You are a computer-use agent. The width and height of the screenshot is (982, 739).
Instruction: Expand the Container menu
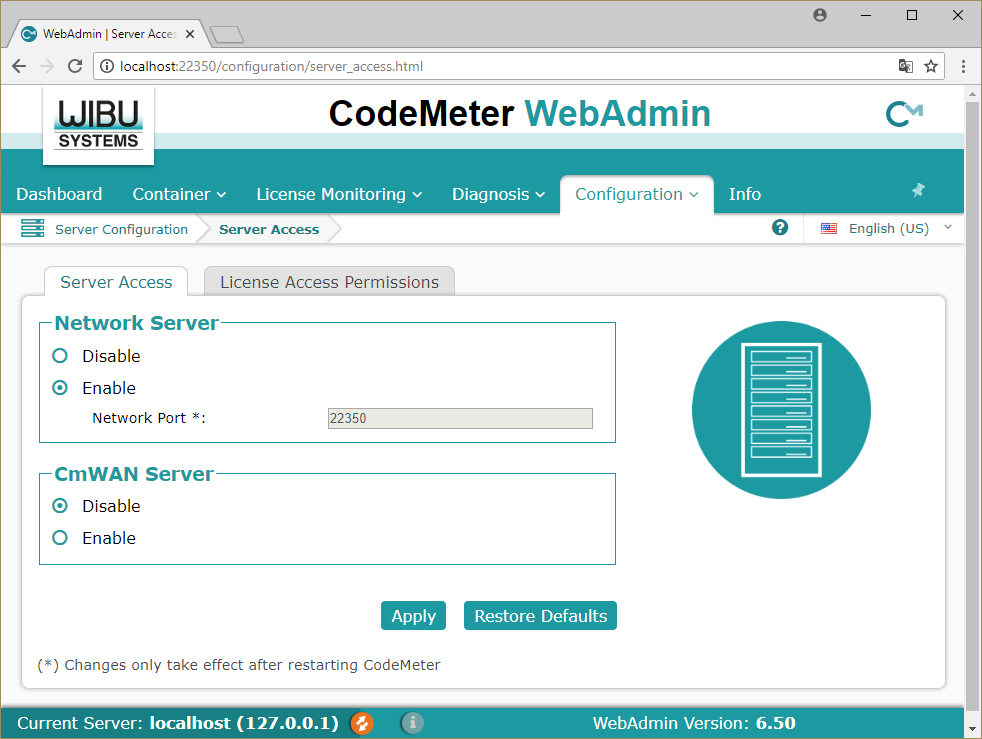click(x=179, y=194)
